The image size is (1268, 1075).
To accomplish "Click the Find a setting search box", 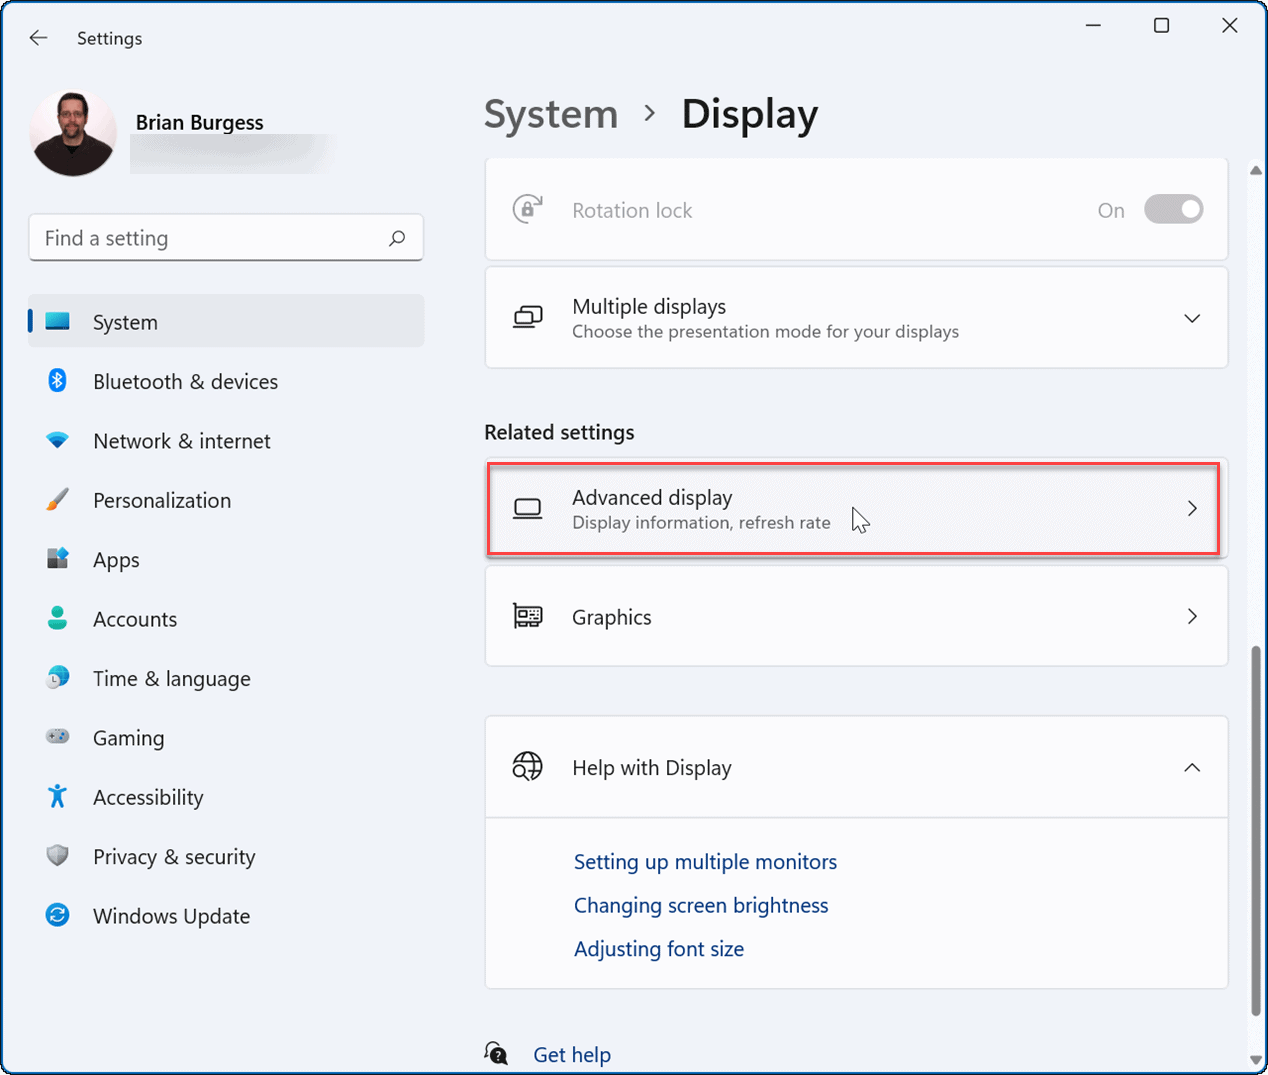I will [x=226, y=238].
